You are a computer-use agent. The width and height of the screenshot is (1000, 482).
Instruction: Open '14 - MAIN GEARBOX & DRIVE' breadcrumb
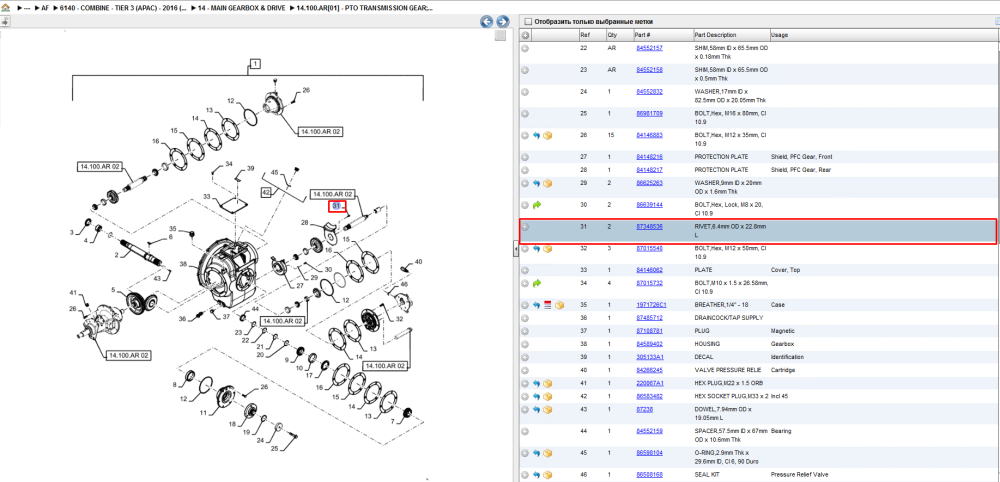[x=240, y=9]
